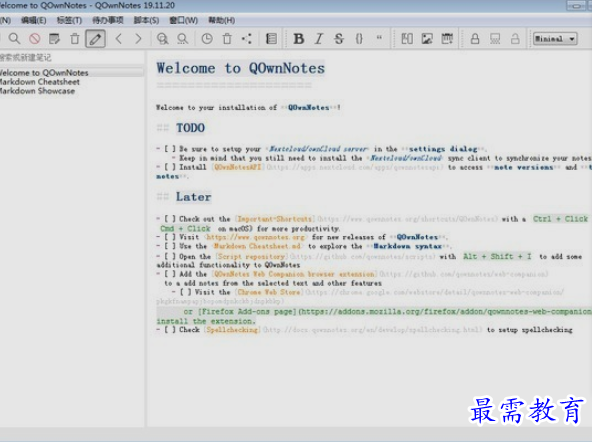Click table icon left of the lock
The image size is (592, 442).
point(447,39)
